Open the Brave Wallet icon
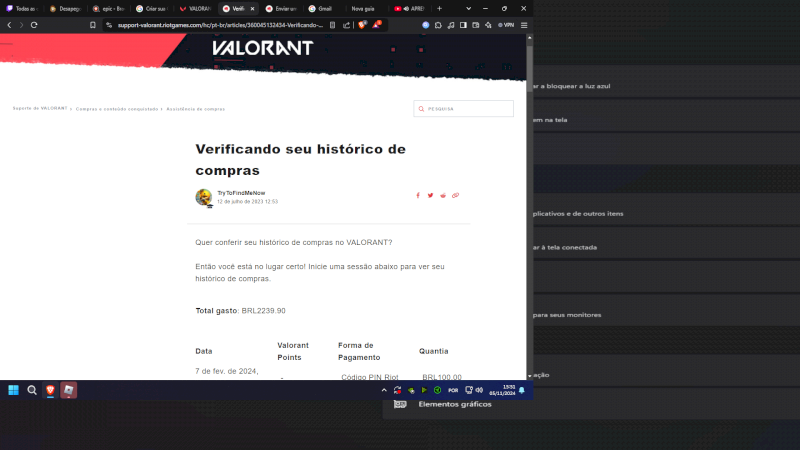This screenshot has width=800, height=450. coord(476,25)
